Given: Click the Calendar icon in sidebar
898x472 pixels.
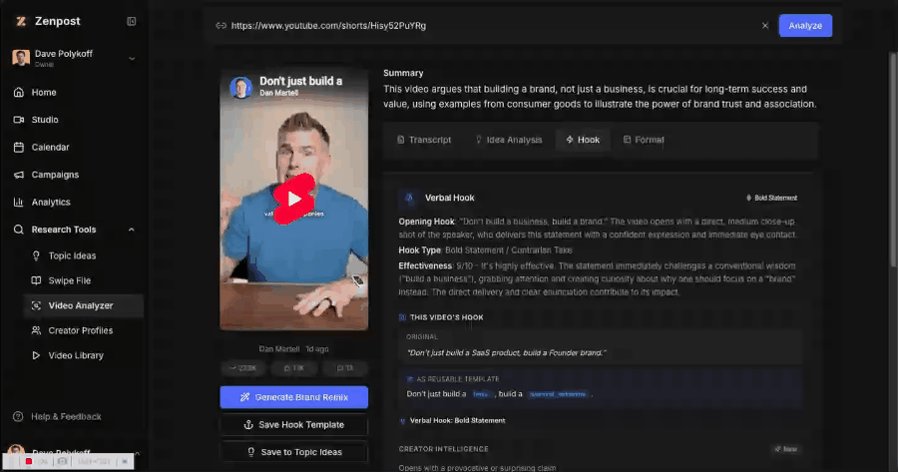Looking at the screenshot, I should (x=18, y=147).
